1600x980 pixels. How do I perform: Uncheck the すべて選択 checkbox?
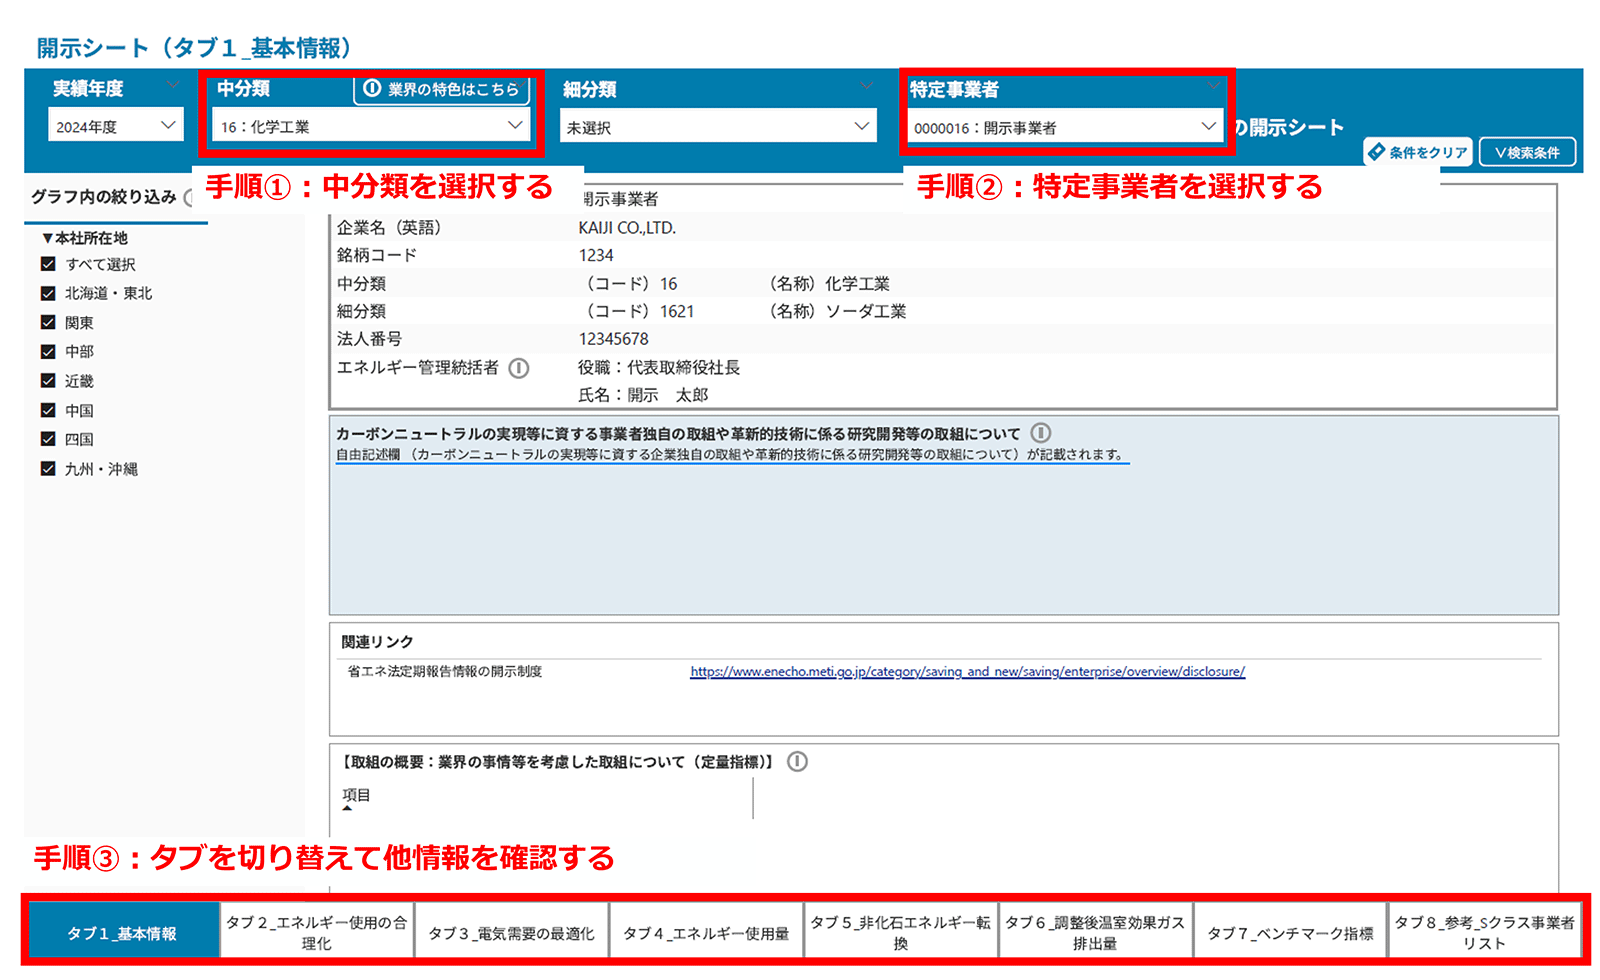(48, 264)
